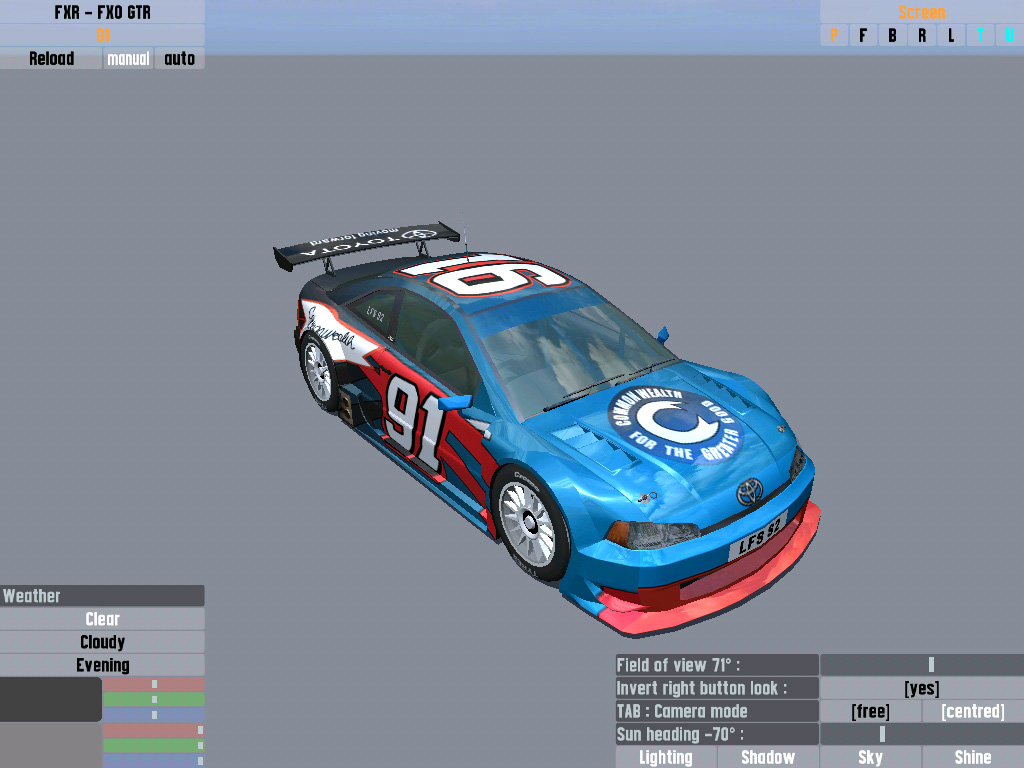Switch reload mode to manual

(128, 58)
